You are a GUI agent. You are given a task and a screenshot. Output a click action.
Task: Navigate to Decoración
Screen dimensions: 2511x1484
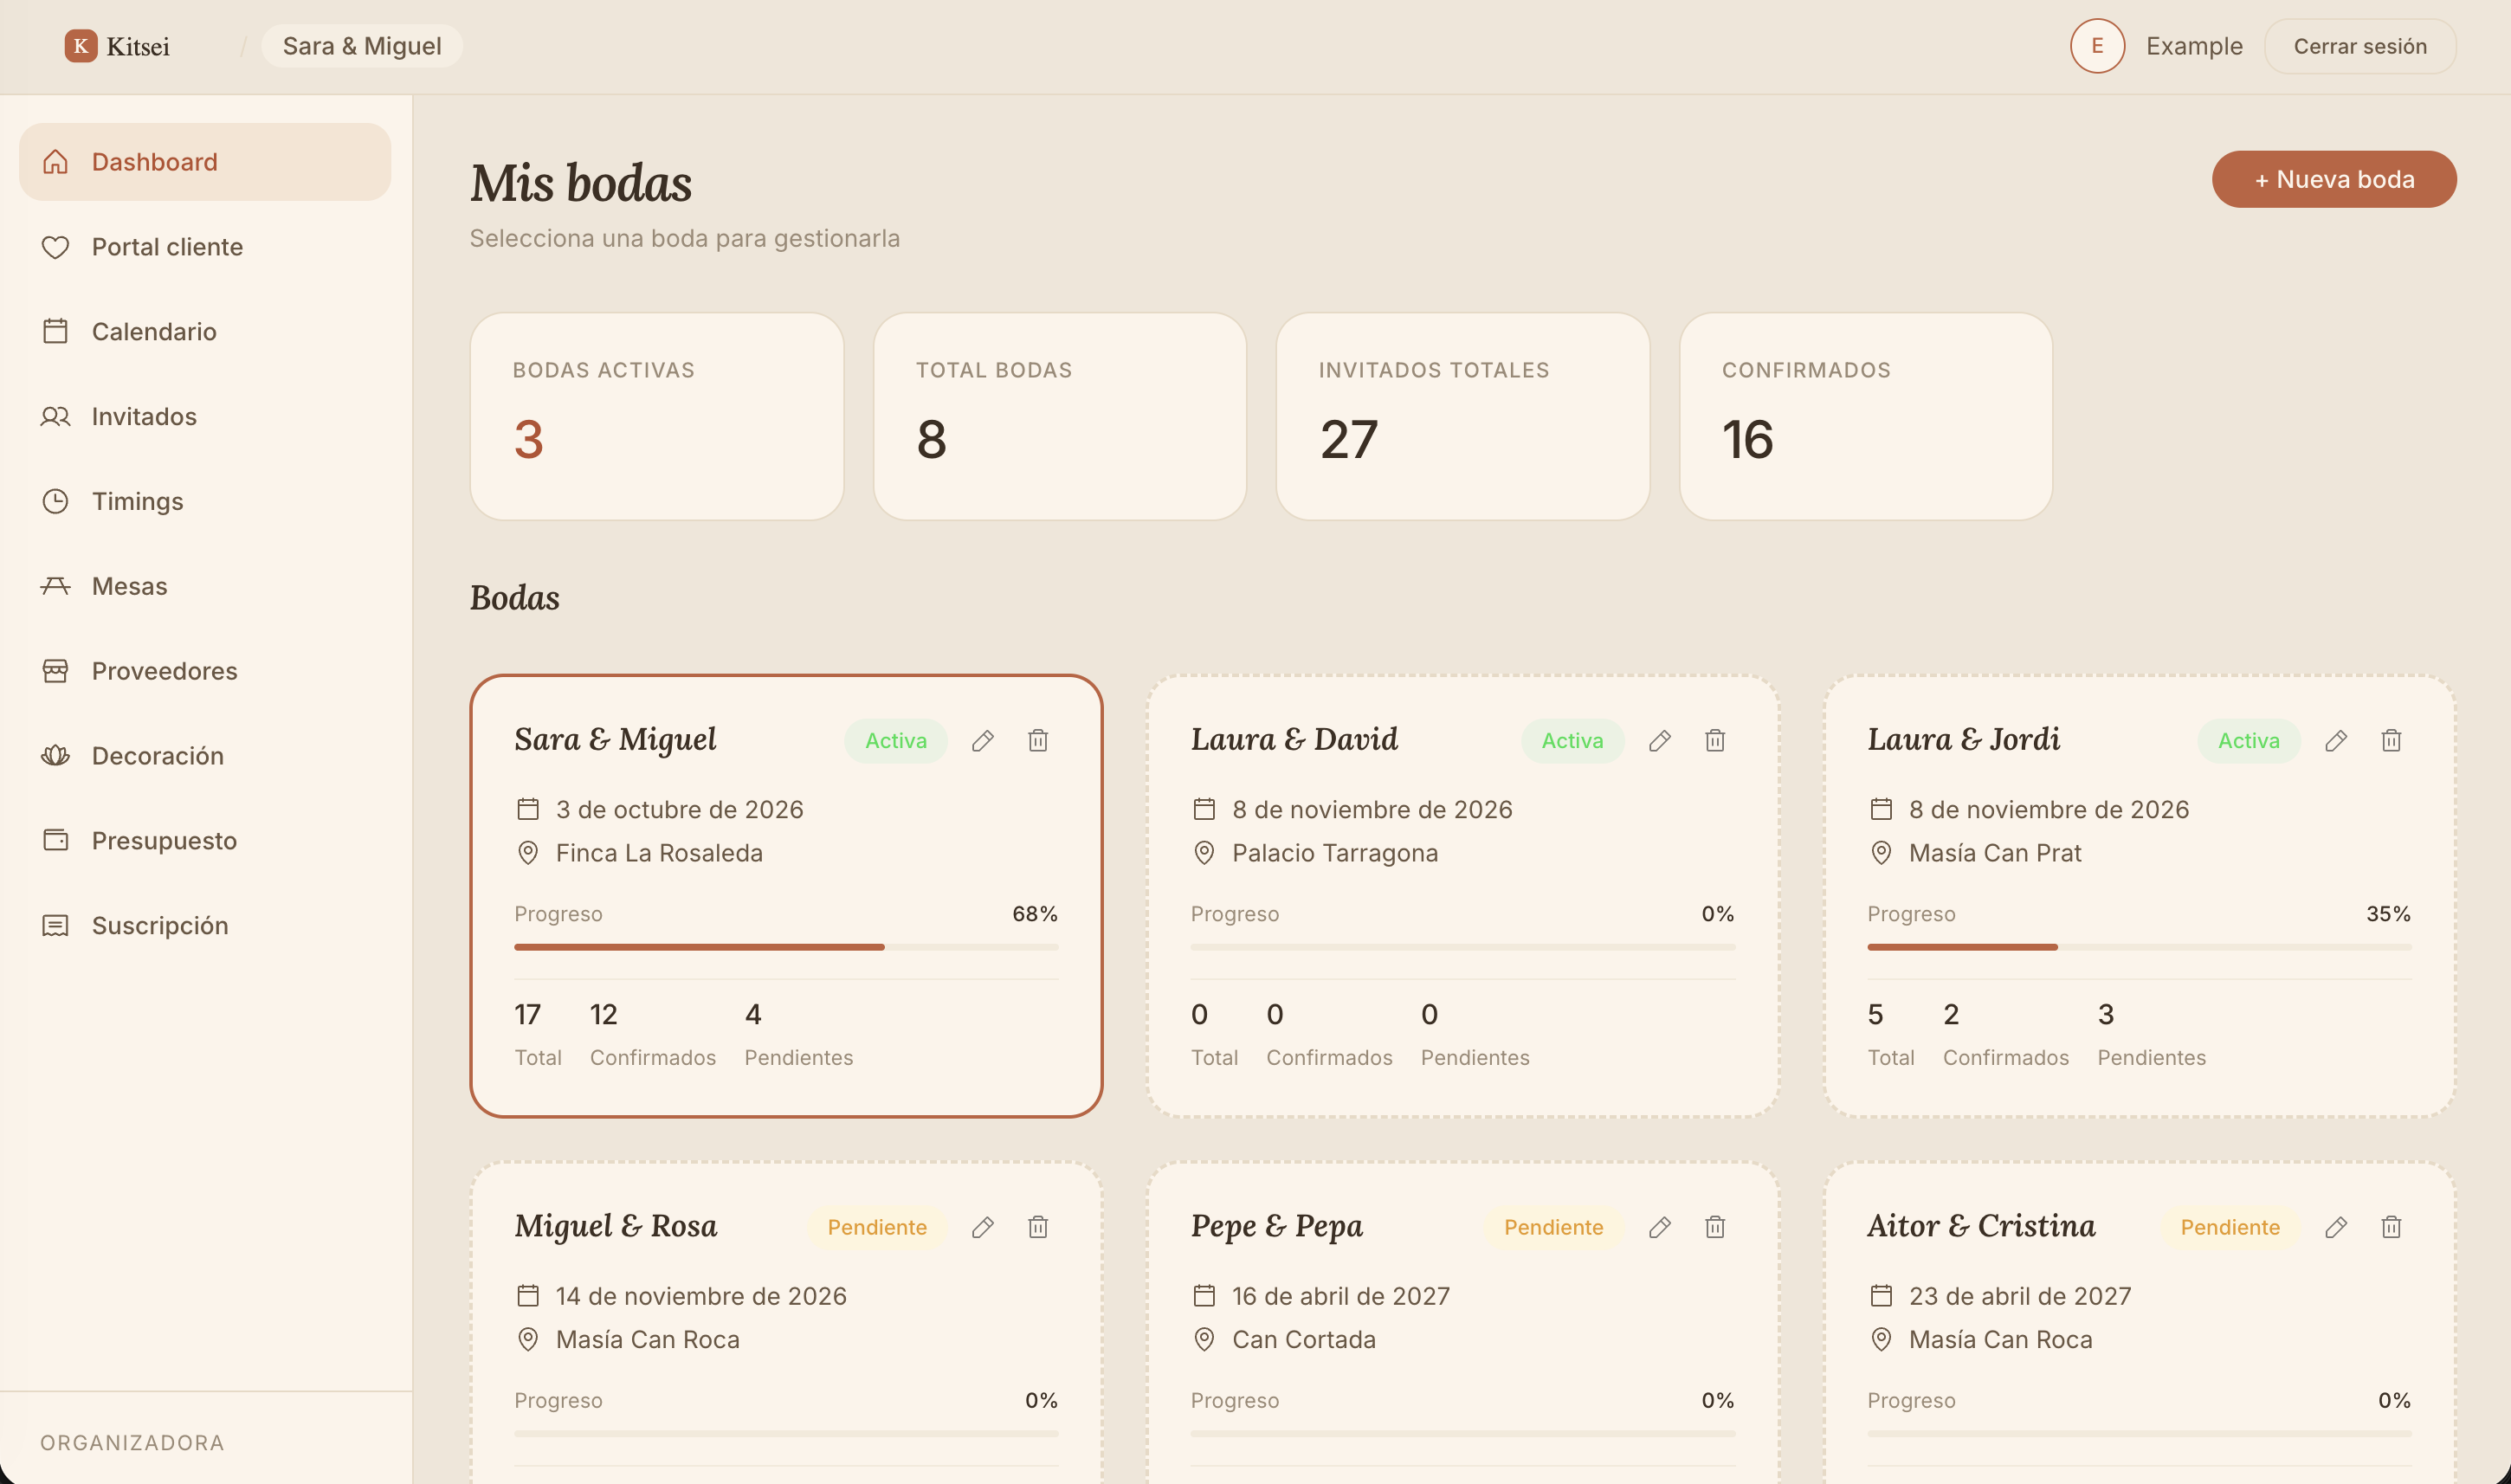(x=205, y=756)
